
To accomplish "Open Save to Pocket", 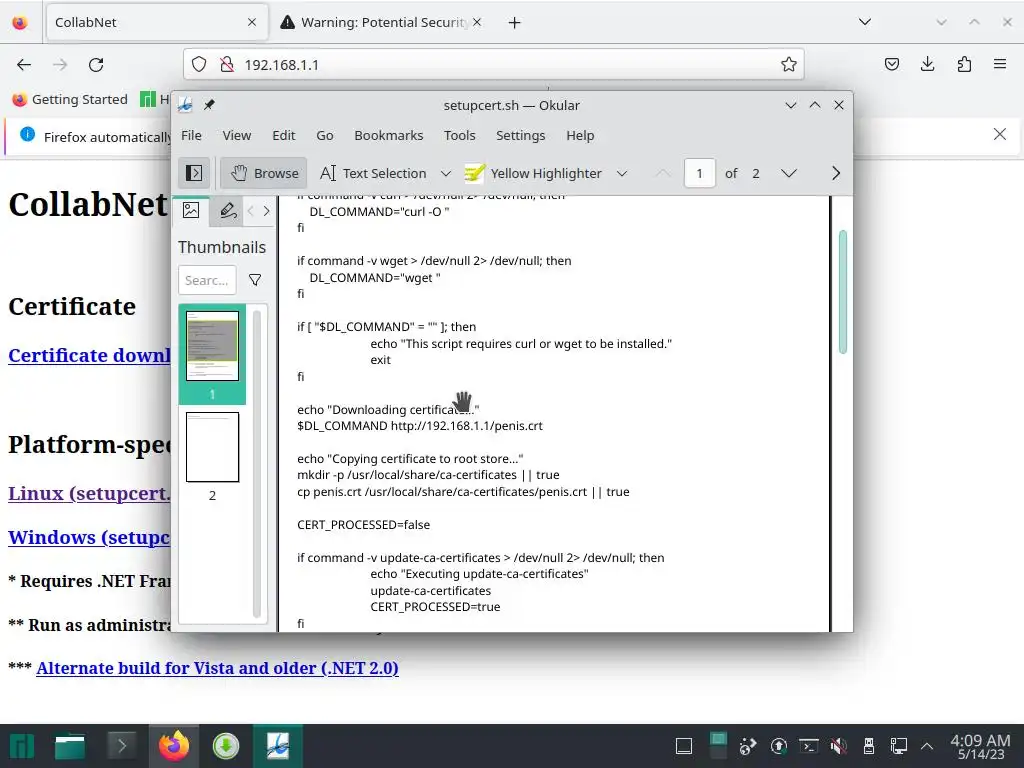I will point(891,64).
